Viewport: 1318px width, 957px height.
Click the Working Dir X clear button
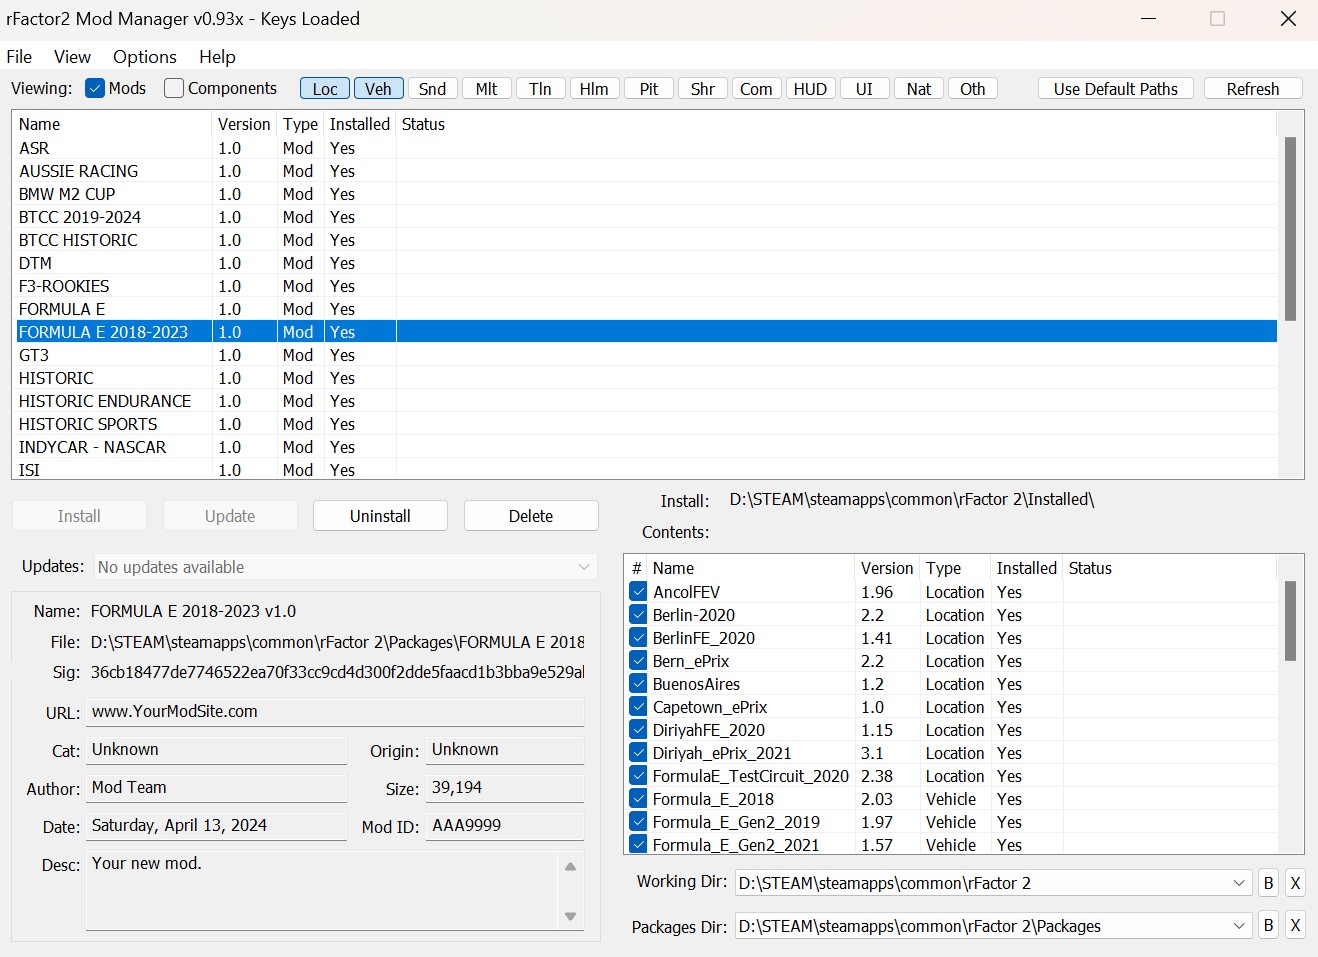click(1295, 883)
